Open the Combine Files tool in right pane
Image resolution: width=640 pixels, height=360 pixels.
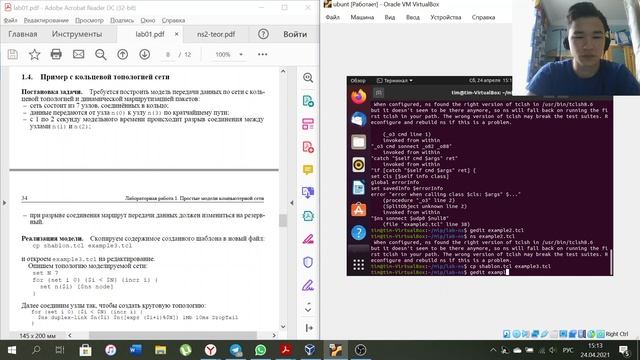[x=308, y=192]
